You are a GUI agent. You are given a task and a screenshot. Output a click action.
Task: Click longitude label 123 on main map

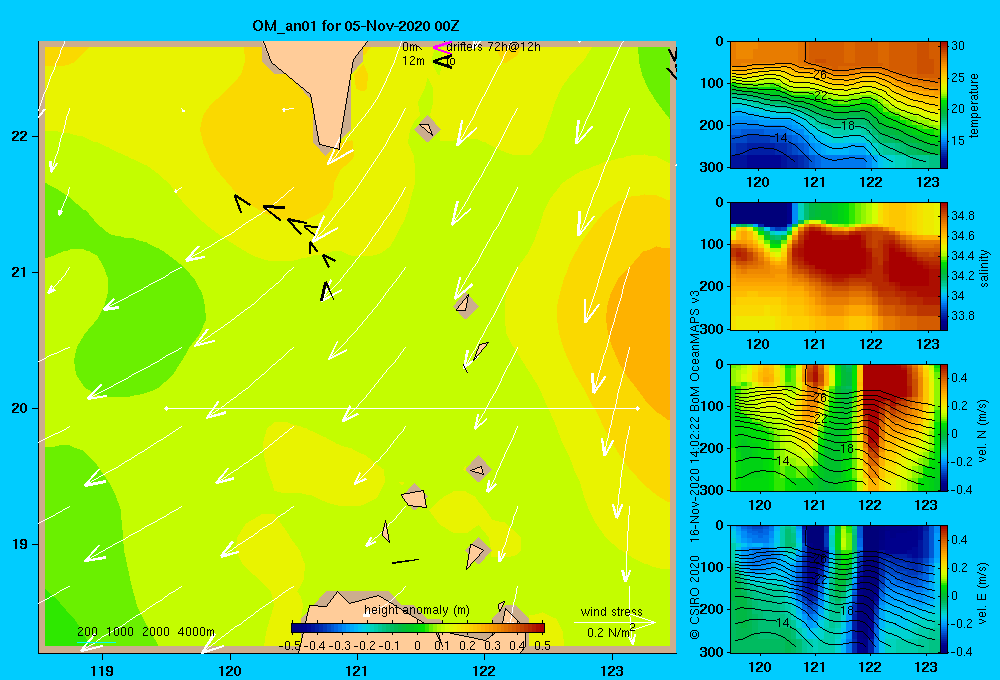[612, 670]
